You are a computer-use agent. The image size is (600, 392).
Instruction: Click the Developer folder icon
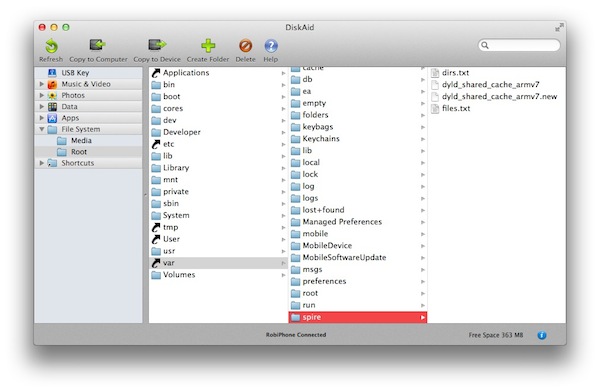click(156, 132)
